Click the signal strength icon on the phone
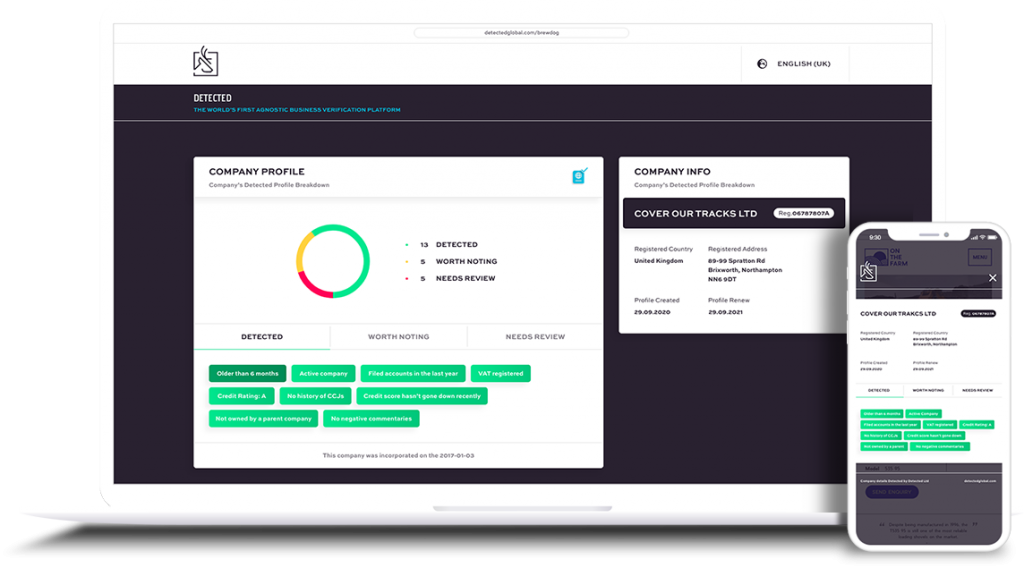Screen dimensions: 1024x568 974,238
